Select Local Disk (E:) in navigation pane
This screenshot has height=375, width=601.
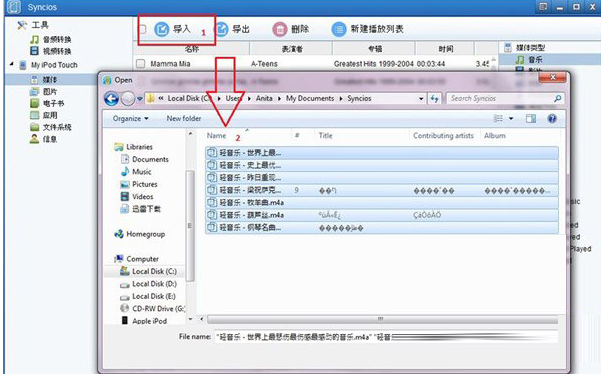tap(148, 296)
